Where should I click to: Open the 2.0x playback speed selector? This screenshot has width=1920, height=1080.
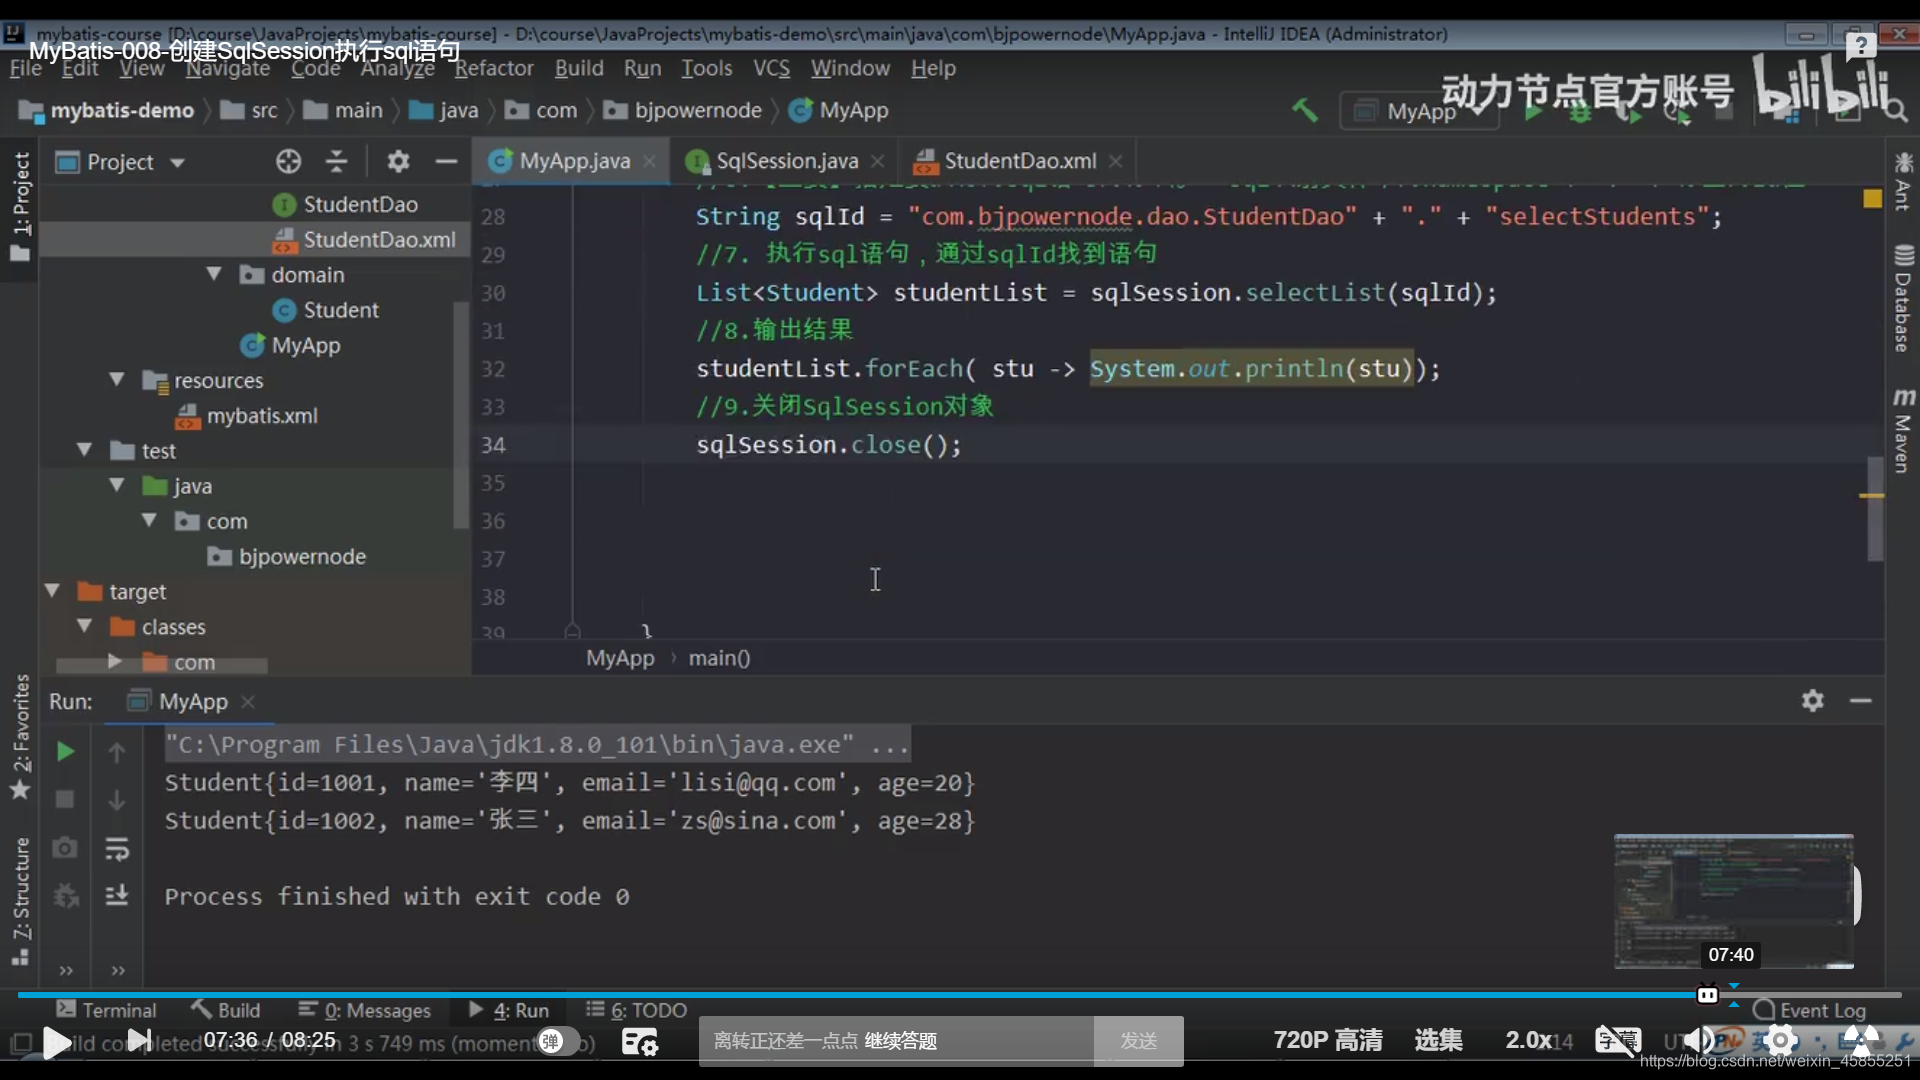(1529, 1040)
